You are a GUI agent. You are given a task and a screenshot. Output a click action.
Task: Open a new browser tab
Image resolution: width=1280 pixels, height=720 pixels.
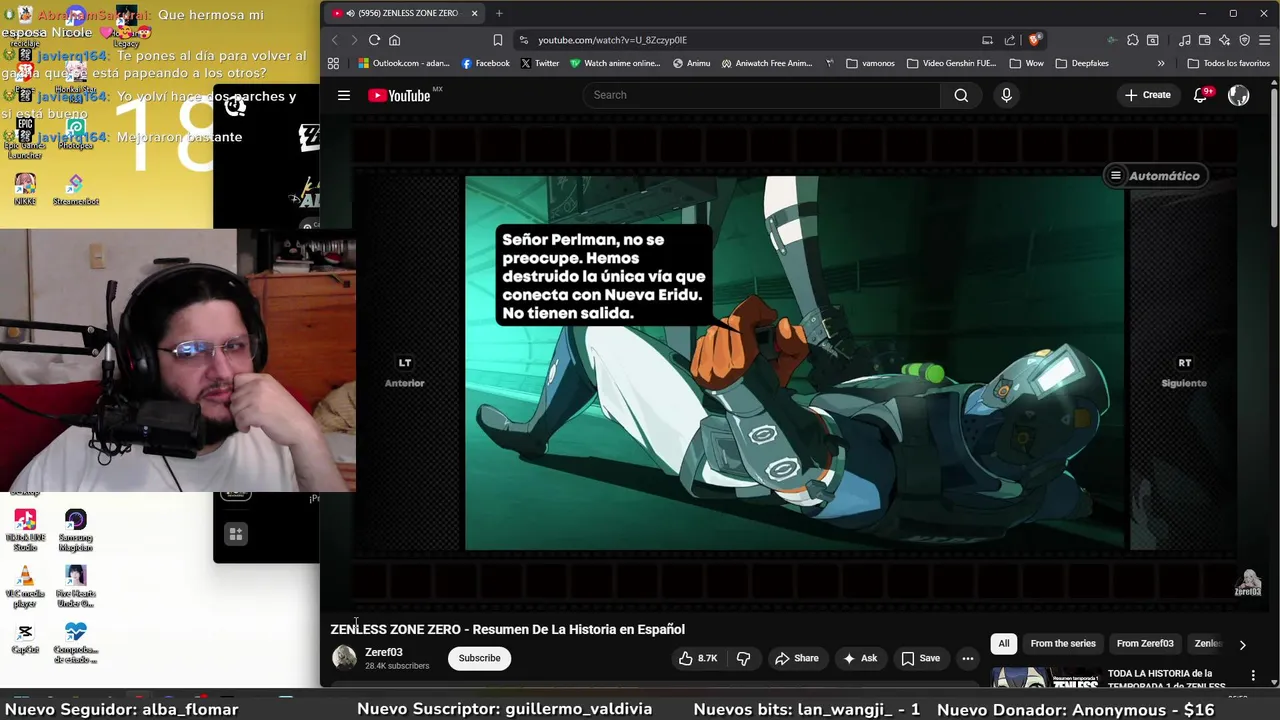[x=499, y=13]
